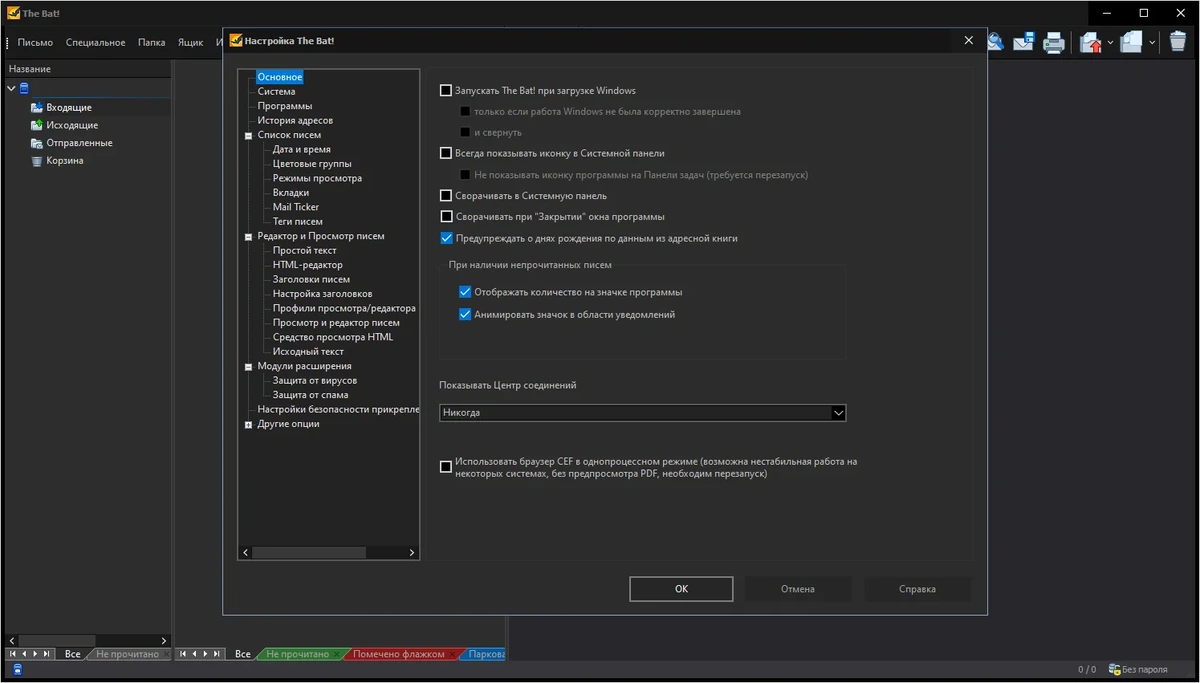This screenshot has height=683, width=1200.
Task: Check minimize on program window close option
Action: (x=446, y=217)
